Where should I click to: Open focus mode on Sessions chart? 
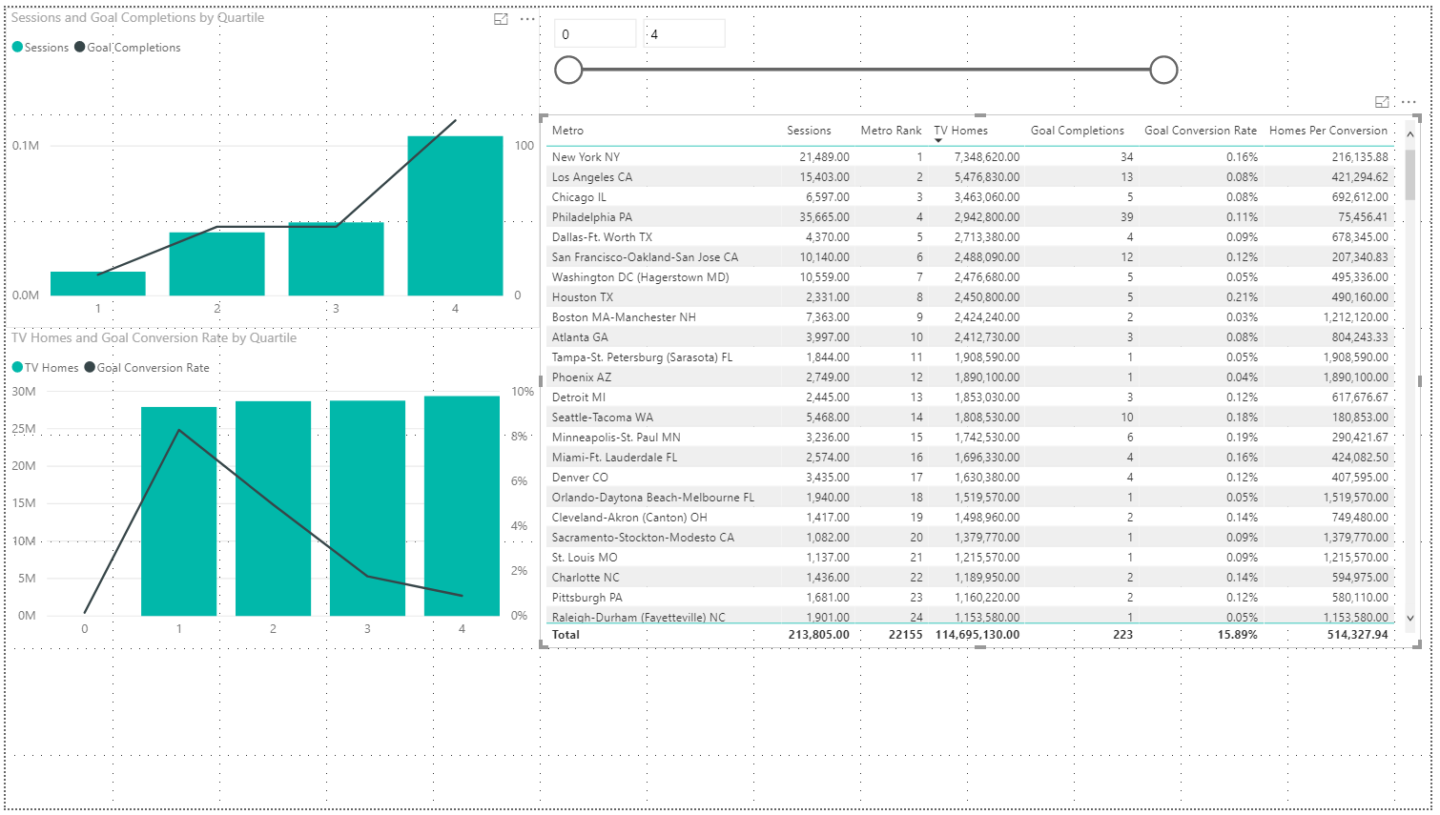click(x=502, y=19)
